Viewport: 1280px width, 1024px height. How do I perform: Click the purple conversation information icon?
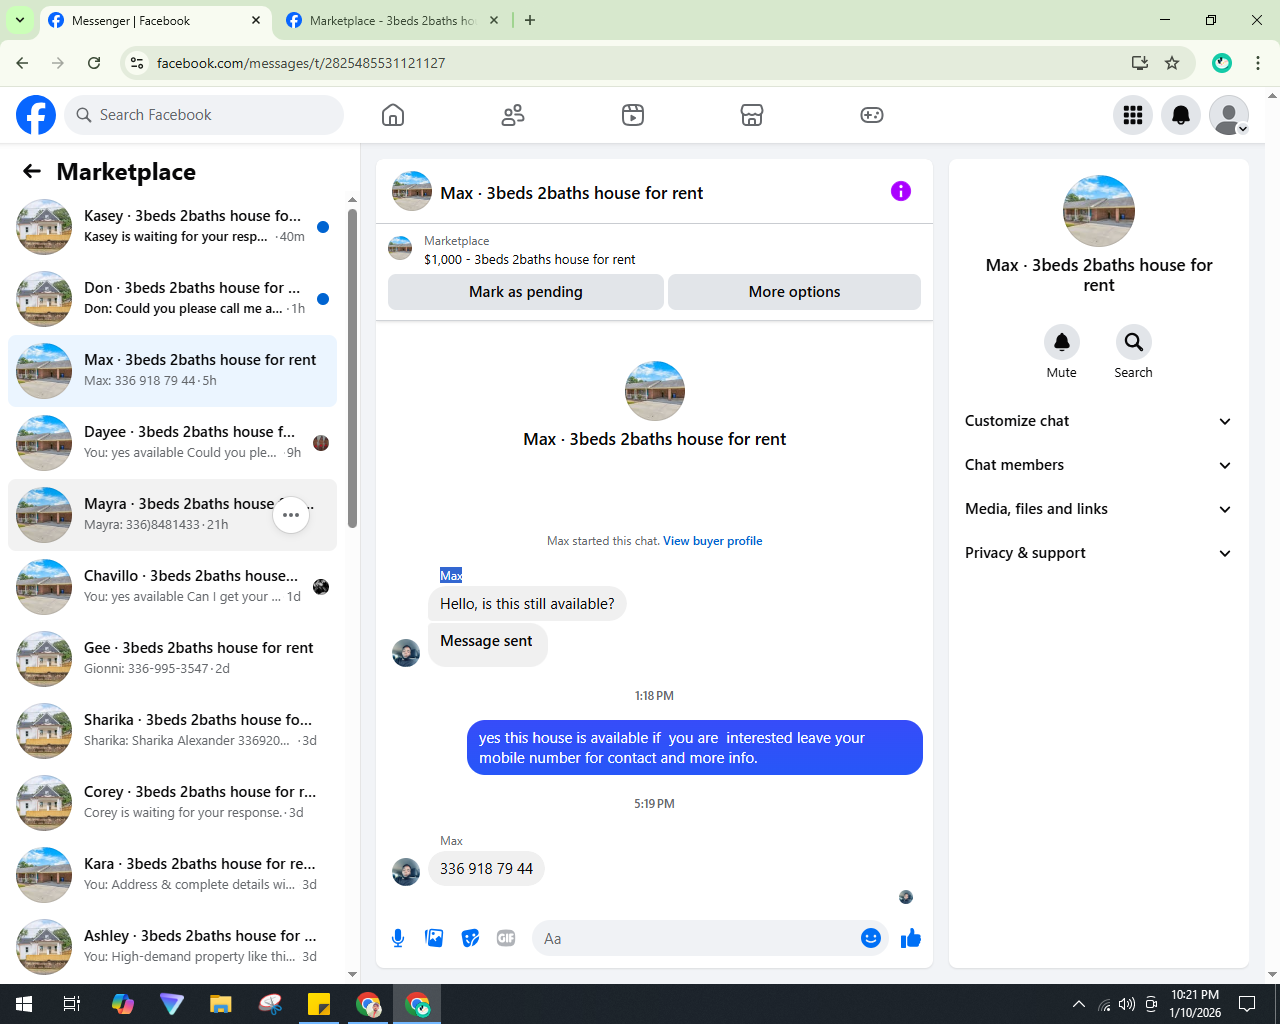[x=901, y=191]
